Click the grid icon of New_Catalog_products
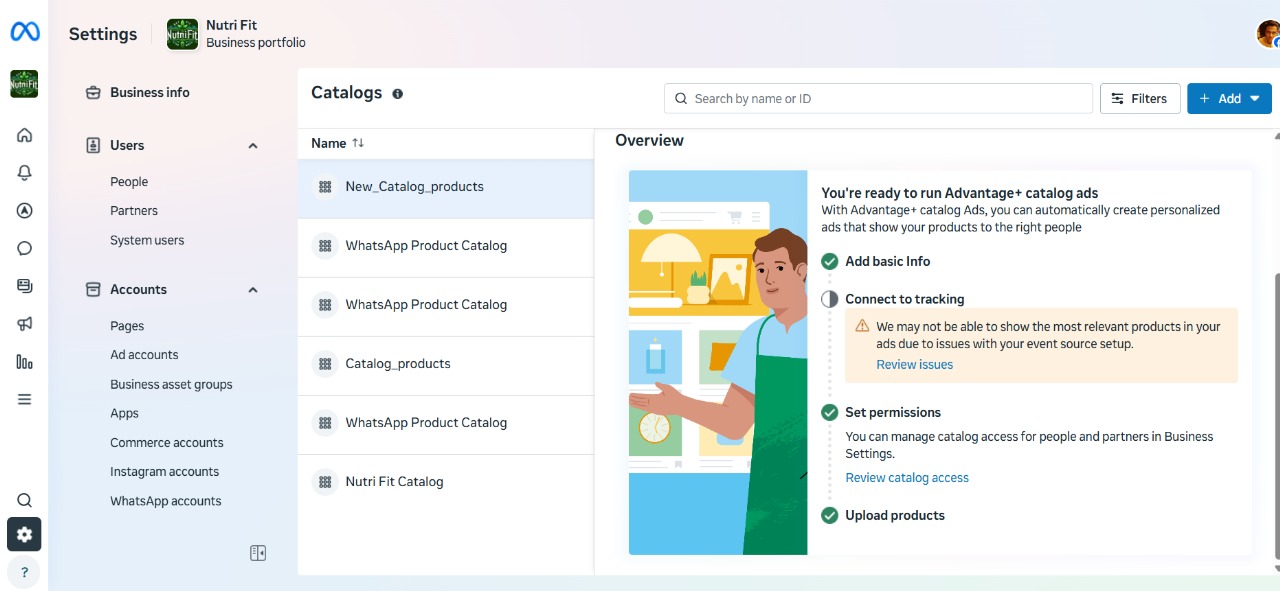 coord(325,187)
